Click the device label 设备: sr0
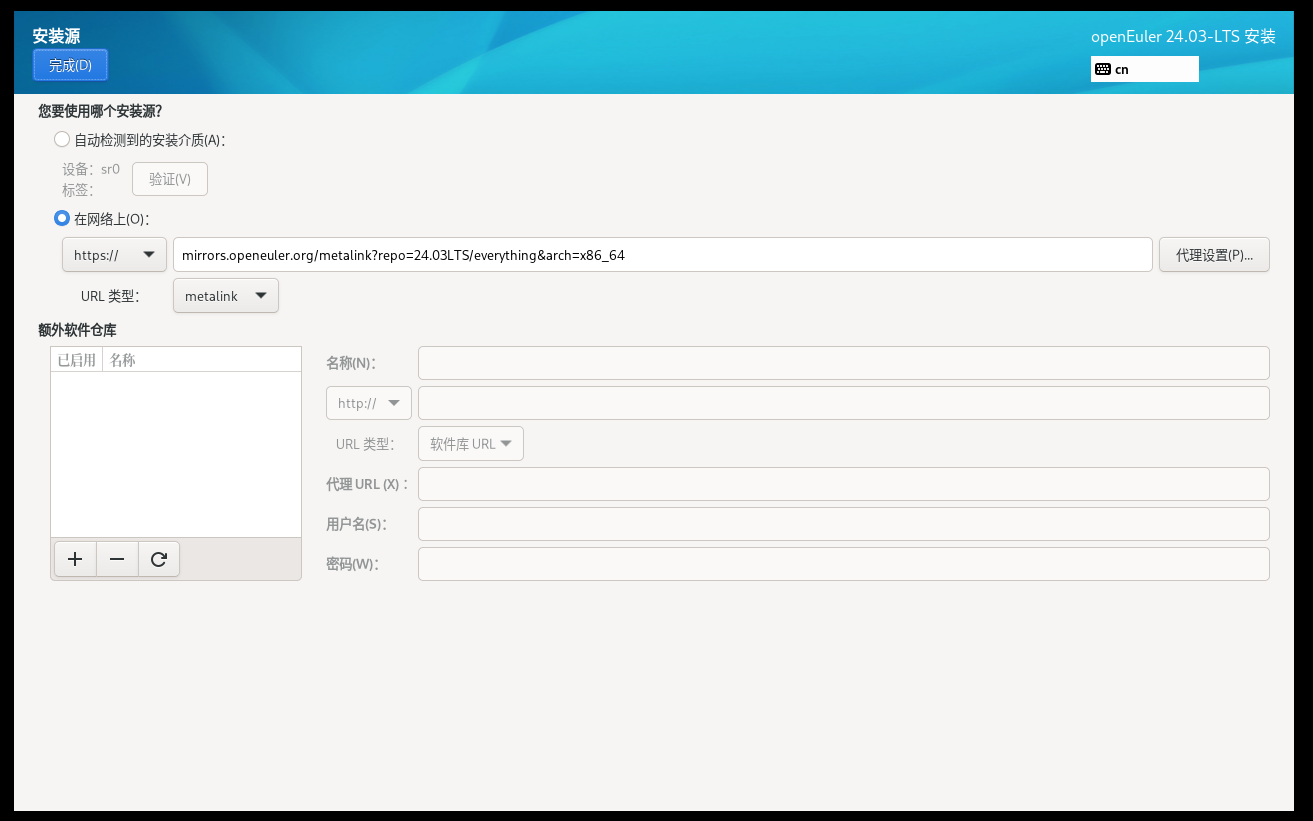 [91, 169]
